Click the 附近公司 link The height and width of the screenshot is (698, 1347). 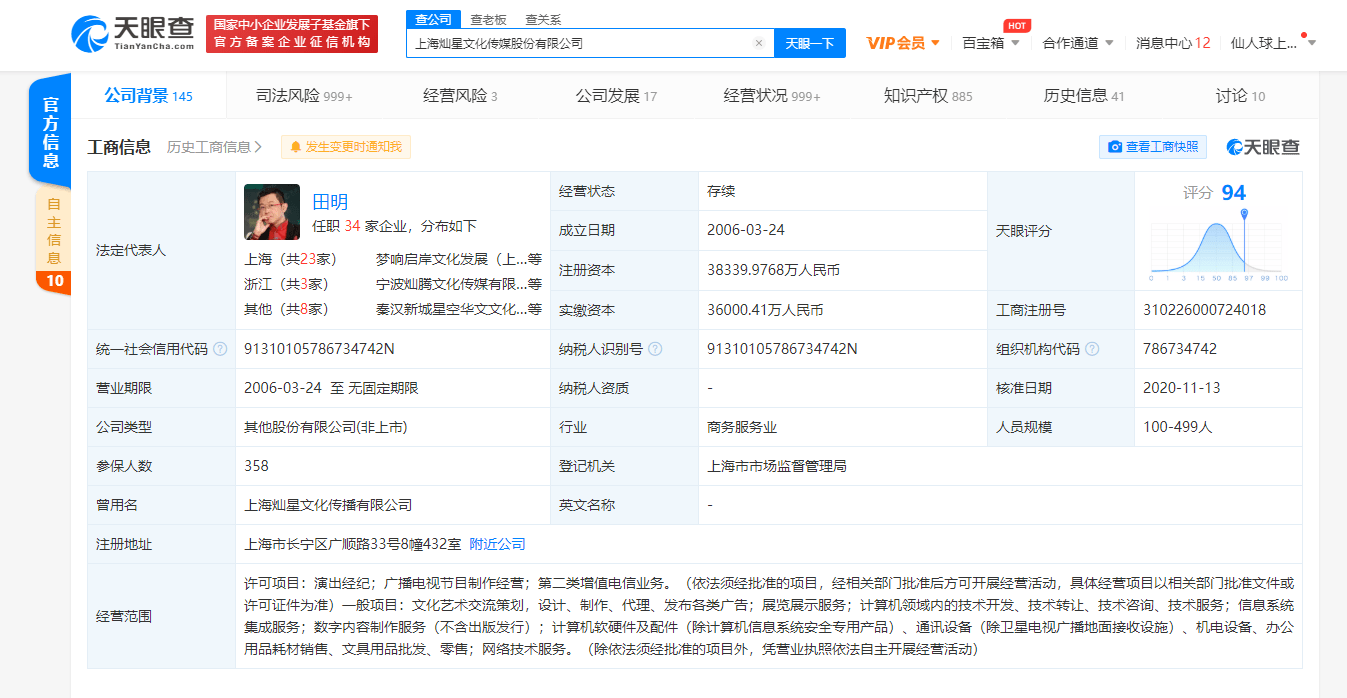(497, 544)
